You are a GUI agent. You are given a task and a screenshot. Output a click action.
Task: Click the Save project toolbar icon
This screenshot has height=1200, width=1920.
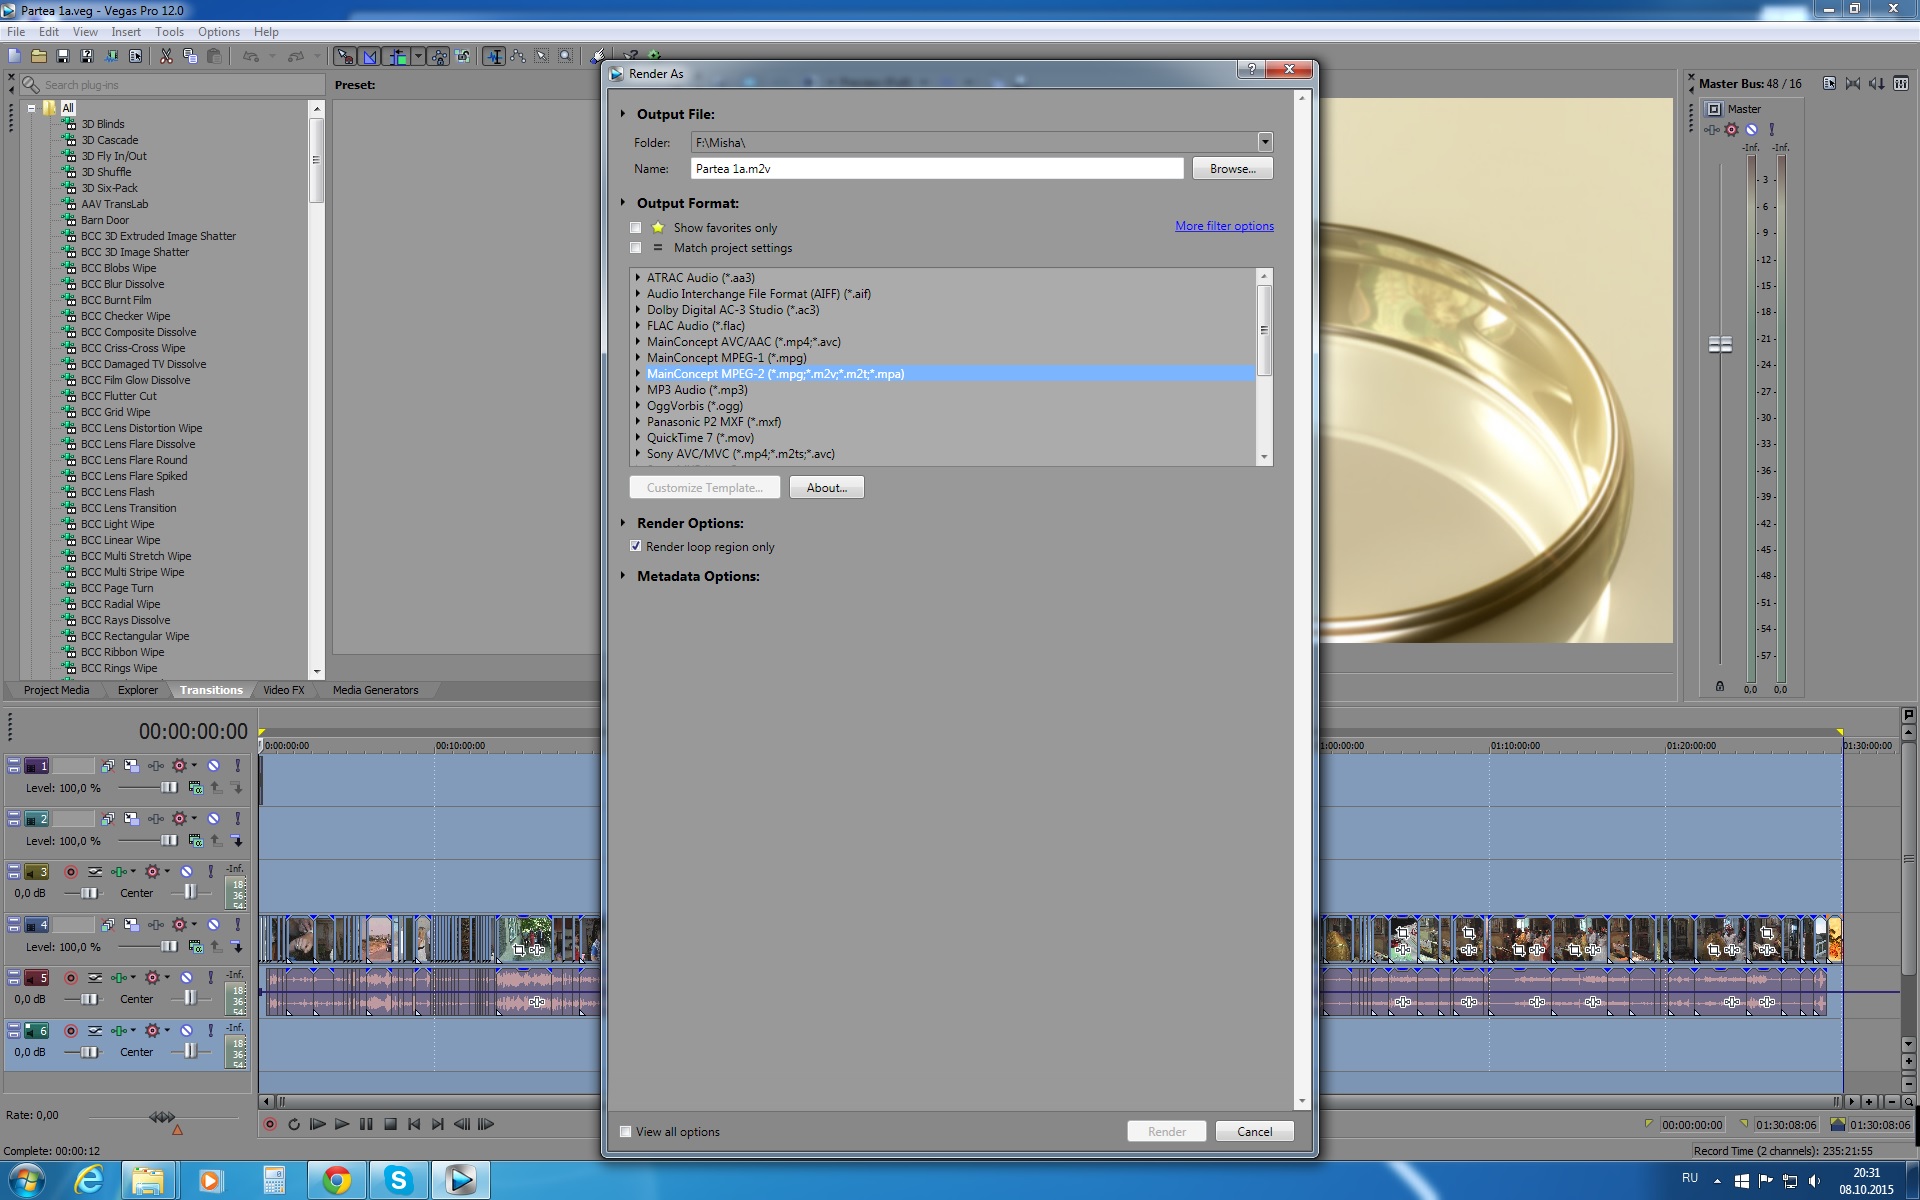click(63, 57)
